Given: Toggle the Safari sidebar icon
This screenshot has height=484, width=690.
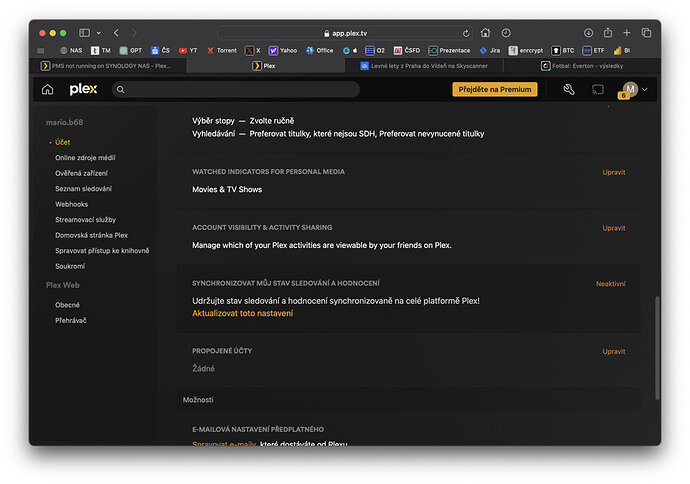Looking at the screenshot, I should tap(84, 33).
